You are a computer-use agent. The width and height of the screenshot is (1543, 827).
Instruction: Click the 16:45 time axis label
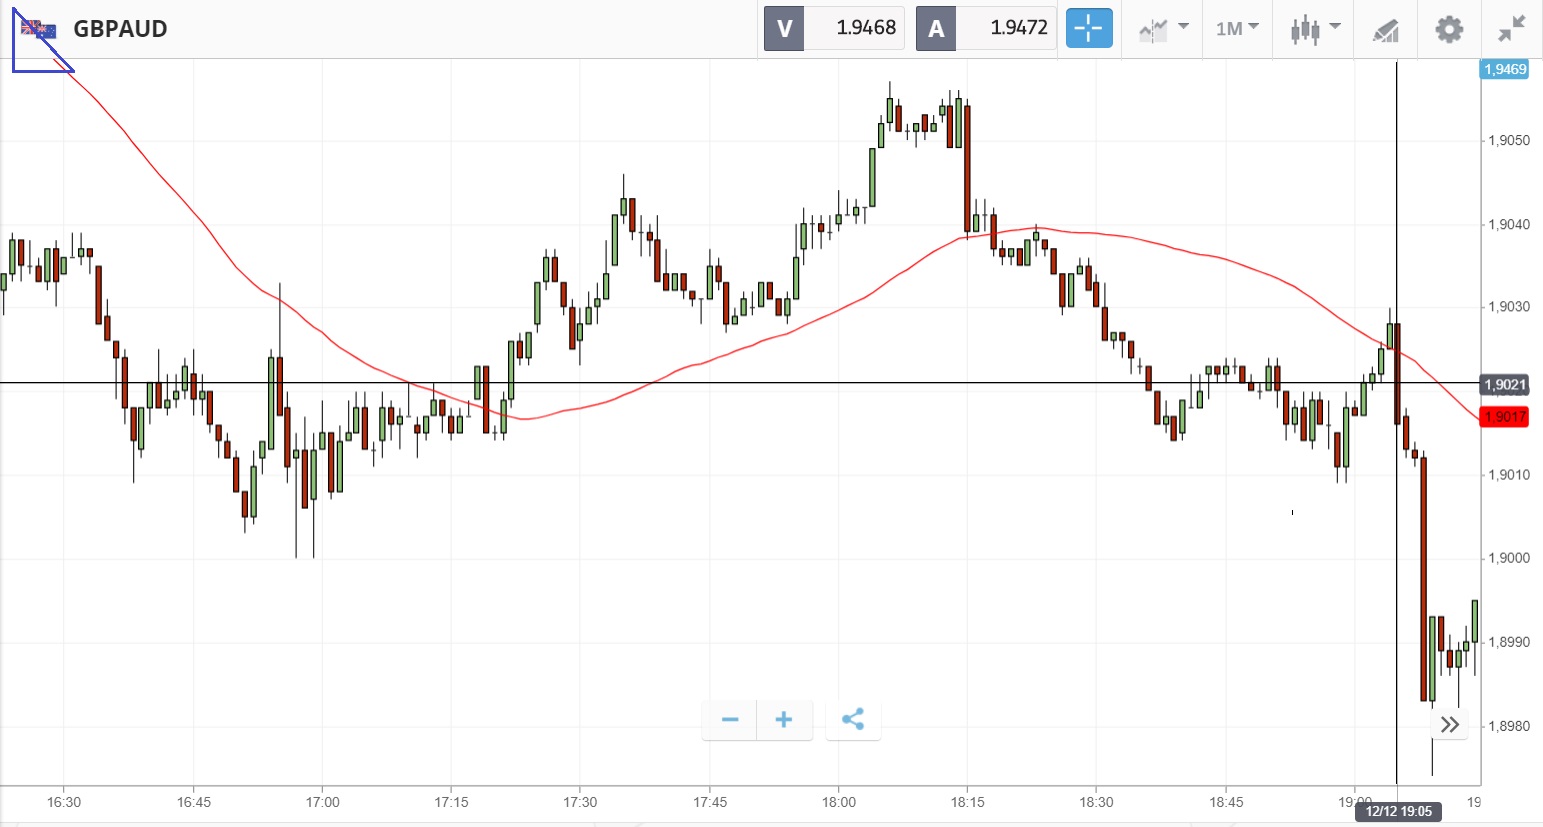[194, 802]
